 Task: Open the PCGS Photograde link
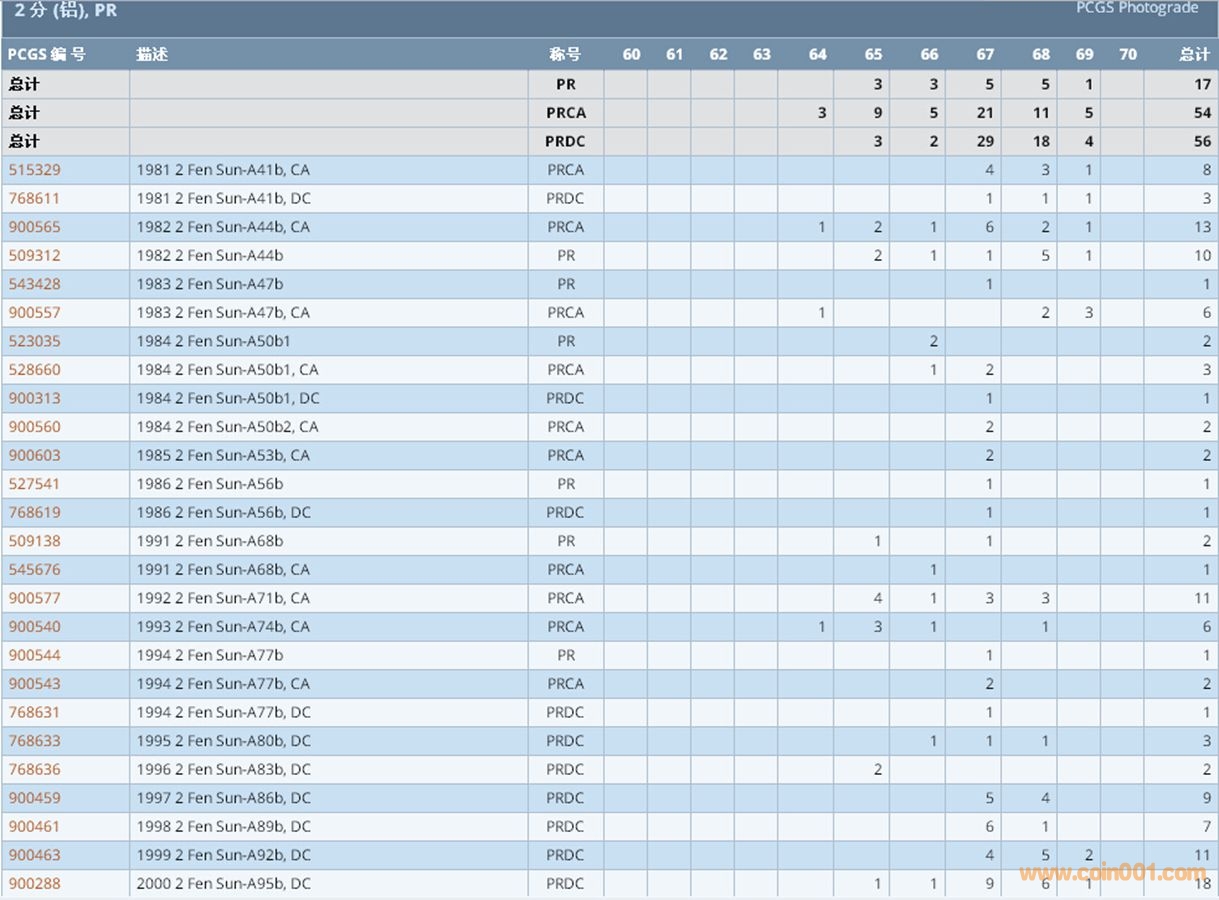(1136, 9)
